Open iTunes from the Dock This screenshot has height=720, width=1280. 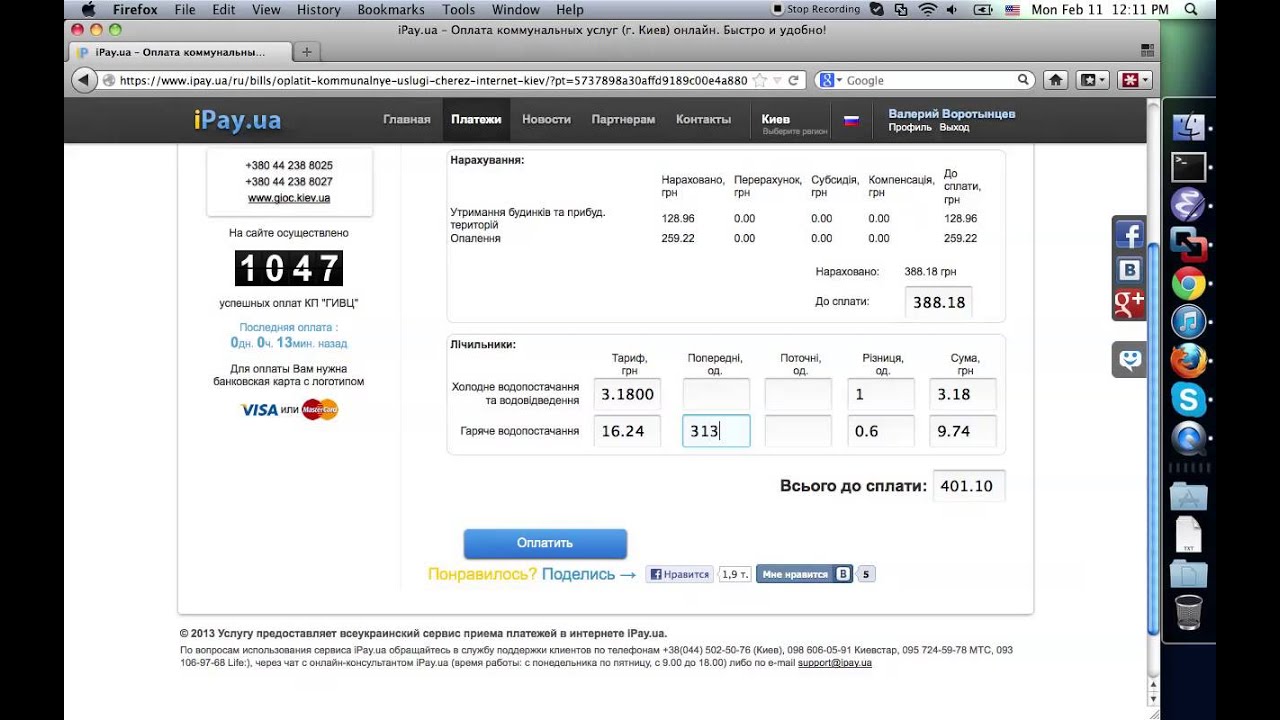tap(1189, 323)
